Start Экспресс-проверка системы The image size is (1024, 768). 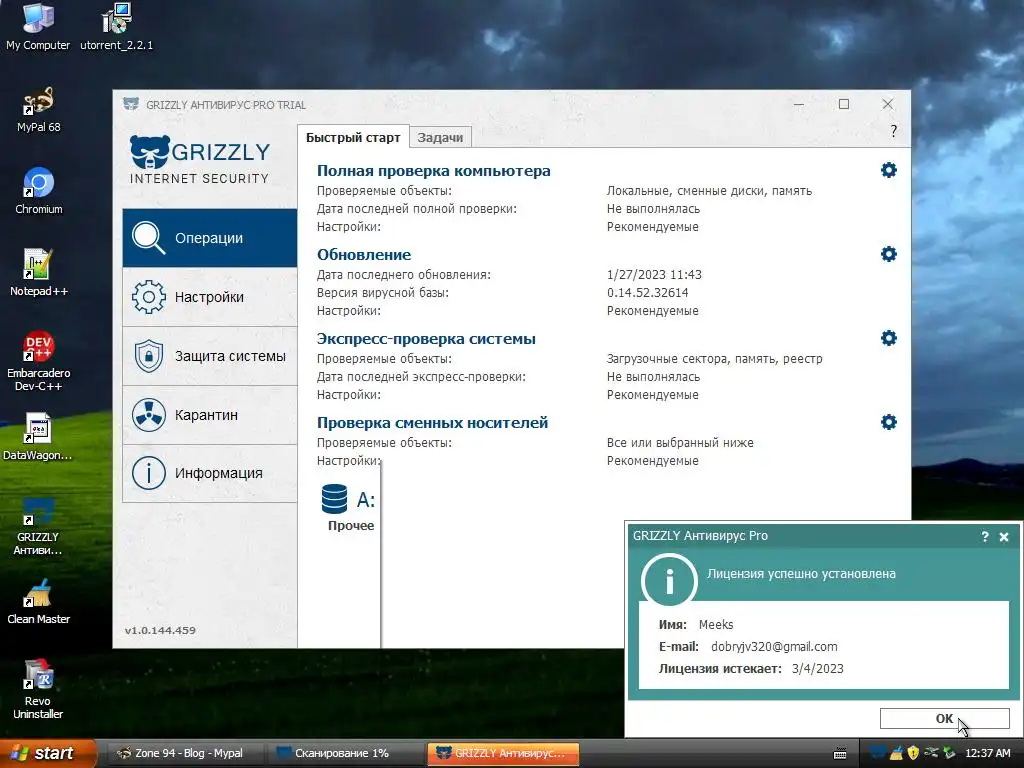426,339
